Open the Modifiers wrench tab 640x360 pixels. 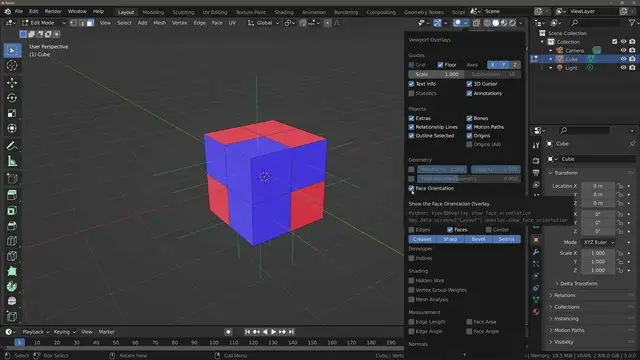(x=536, y=252)
